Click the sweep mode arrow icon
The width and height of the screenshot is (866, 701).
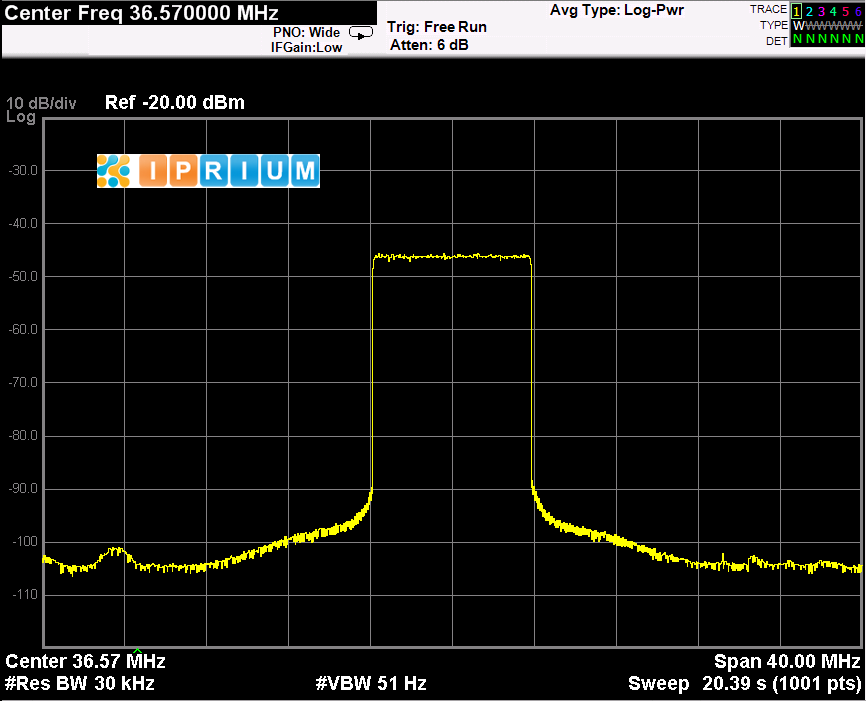coord(361,33)
